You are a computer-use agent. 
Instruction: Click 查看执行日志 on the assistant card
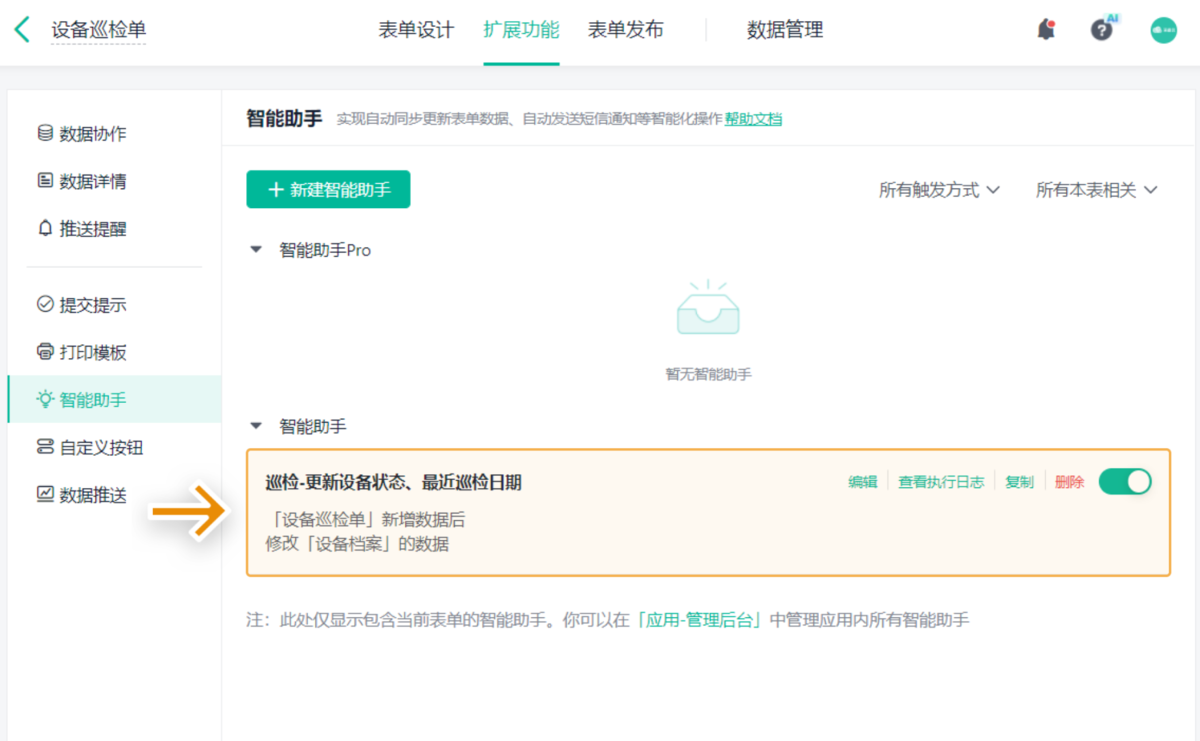pyautogui.click(x=941, y=482)
